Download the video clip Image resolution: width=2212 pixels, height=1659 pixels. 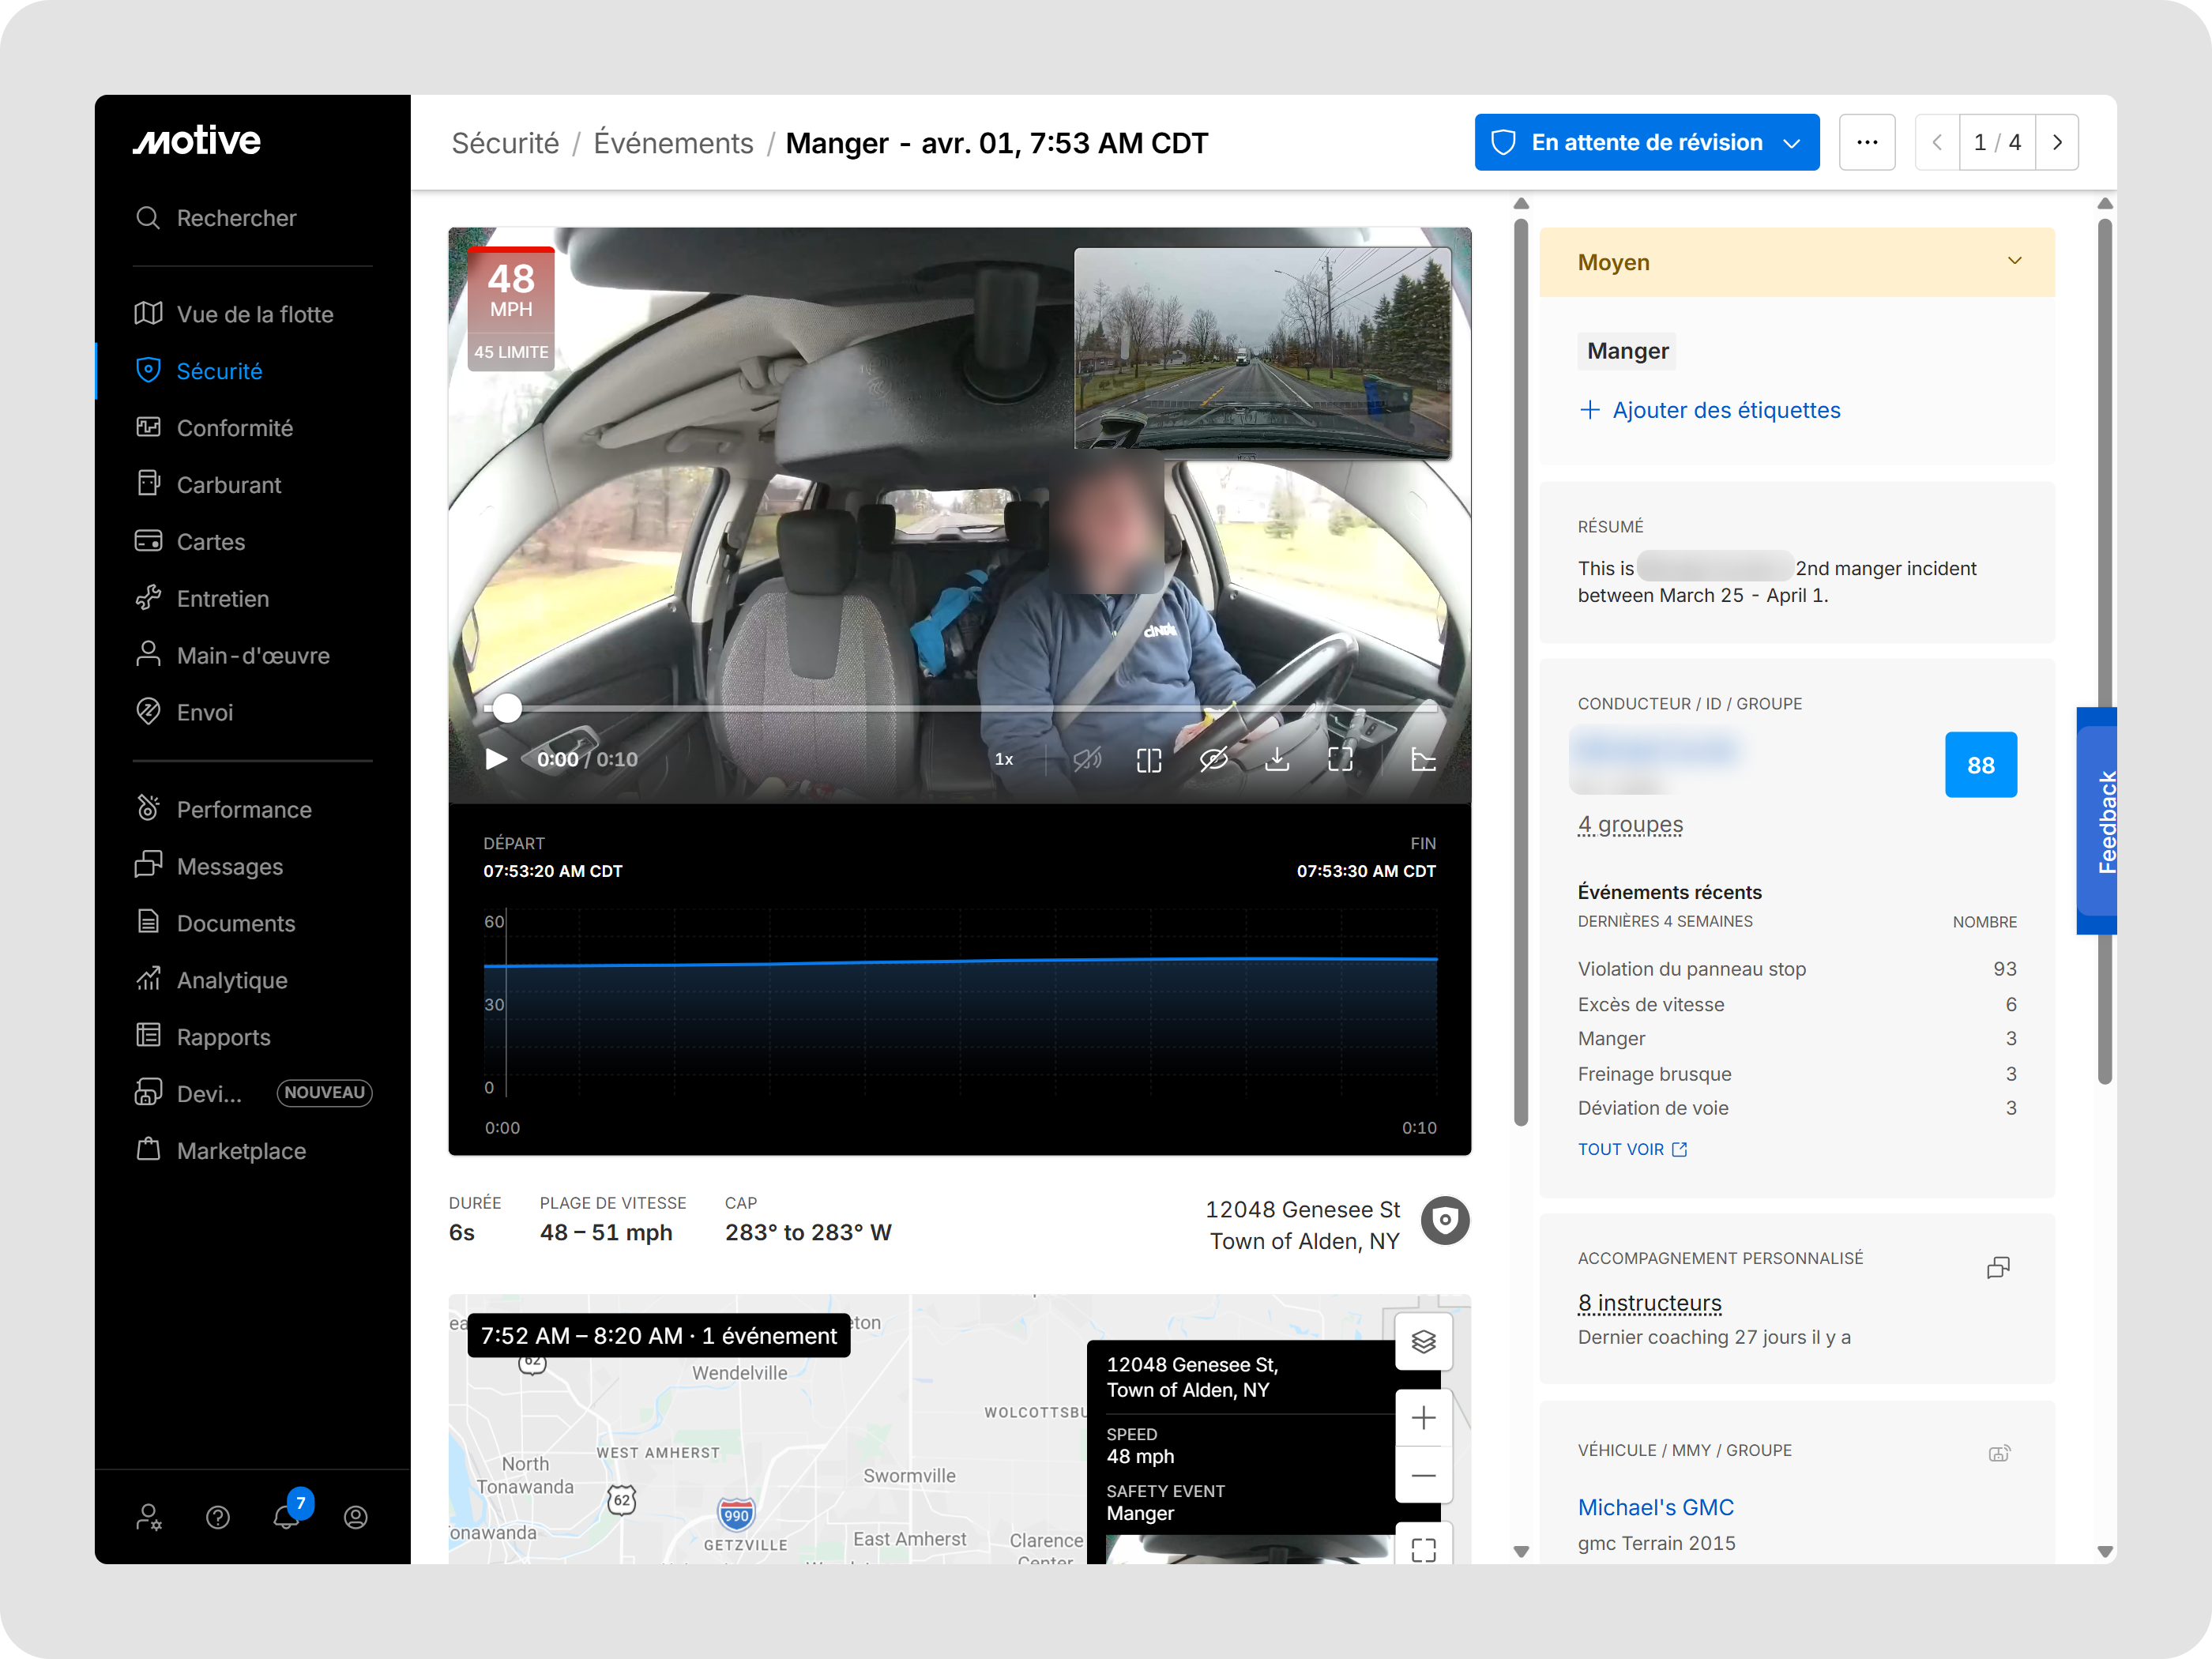[1277, 760]
